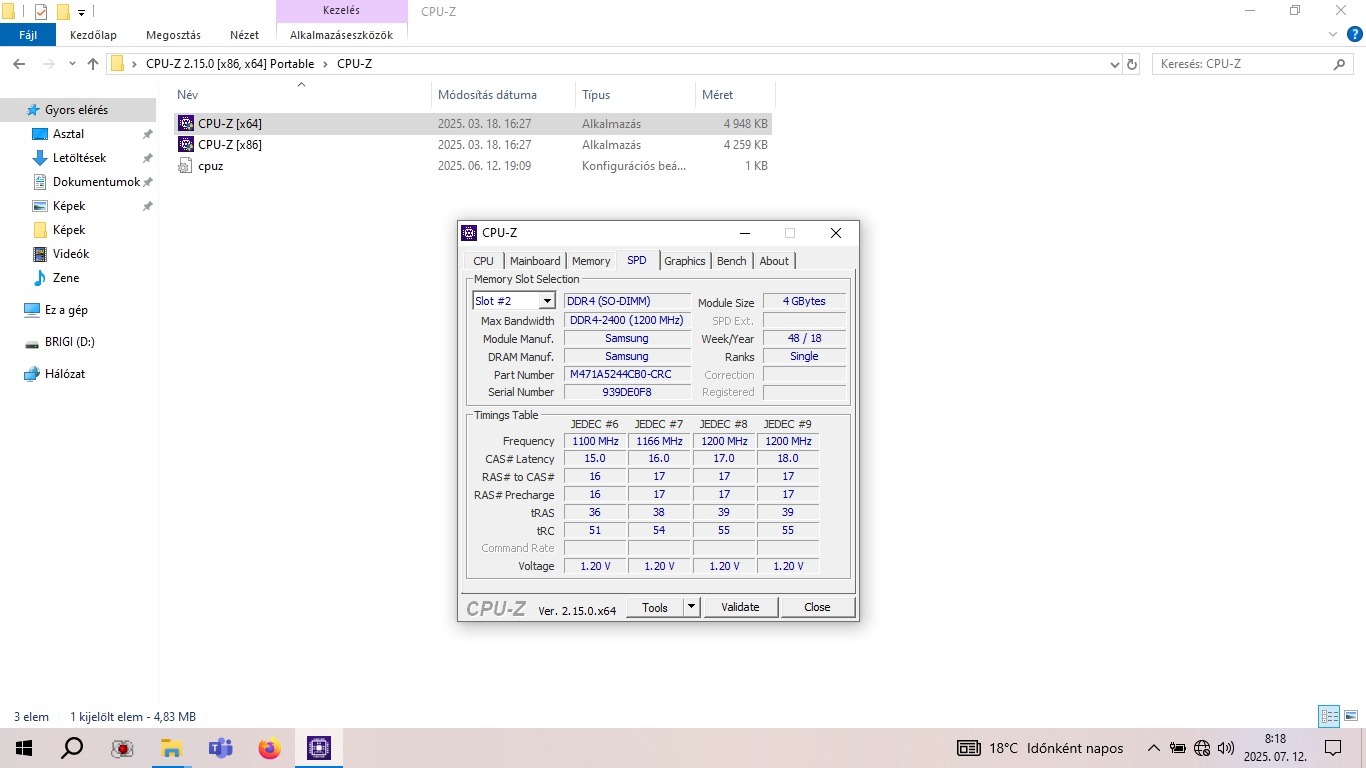Open File Explorer from taskbar

pos(171,748)
